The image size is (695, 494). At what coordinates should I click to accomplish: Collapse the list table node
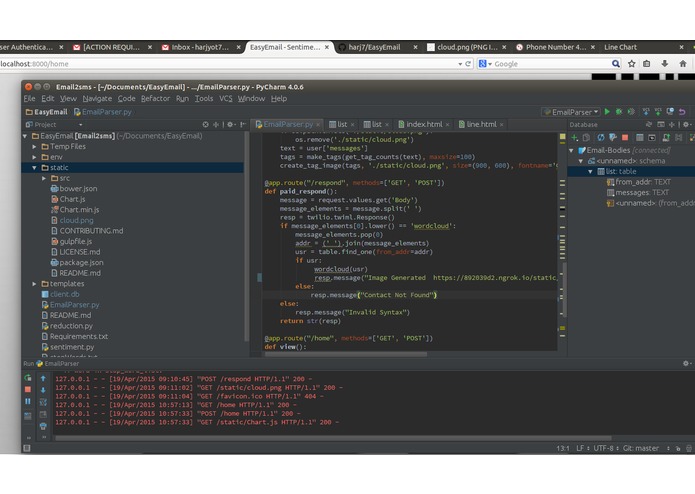point(590,171)
